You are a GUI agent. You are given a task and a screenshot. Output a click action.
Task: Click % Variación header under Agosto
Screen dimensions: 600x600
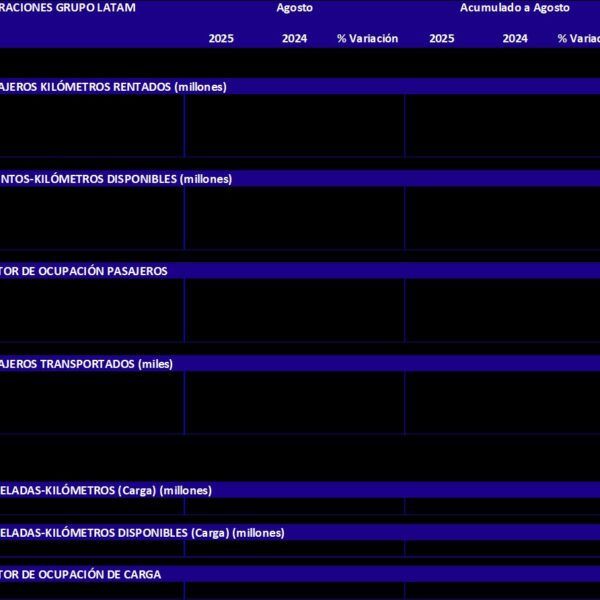tap(367, 39)
